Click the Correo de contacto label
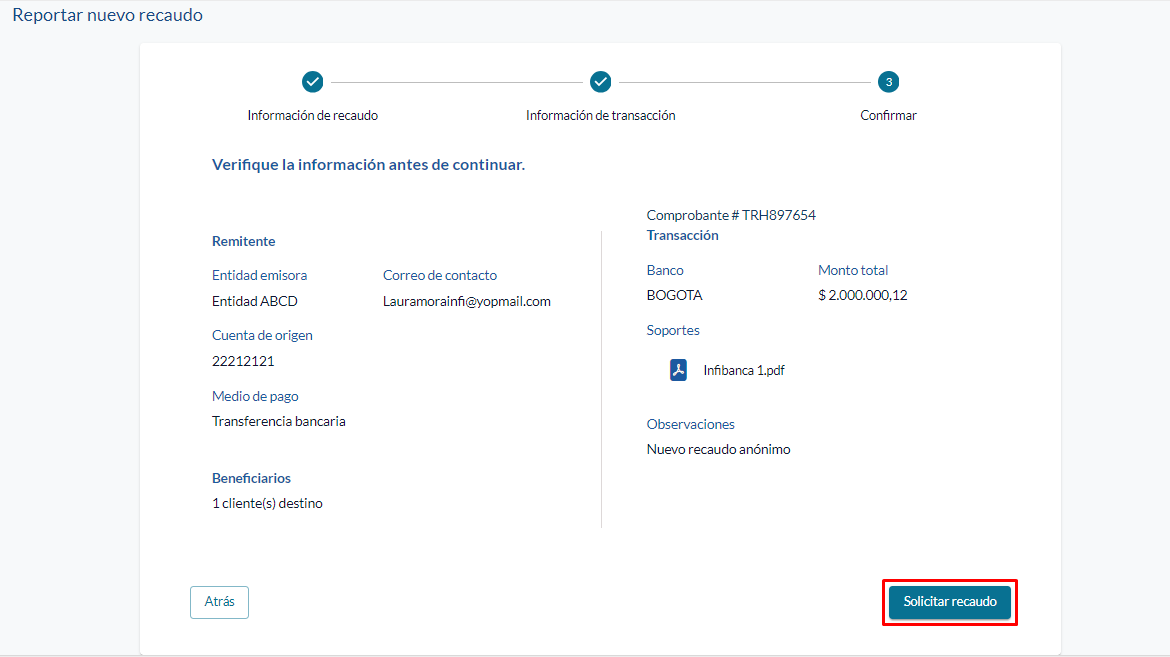The width and height of the screenshot is (1170, 657). (439, 275)
